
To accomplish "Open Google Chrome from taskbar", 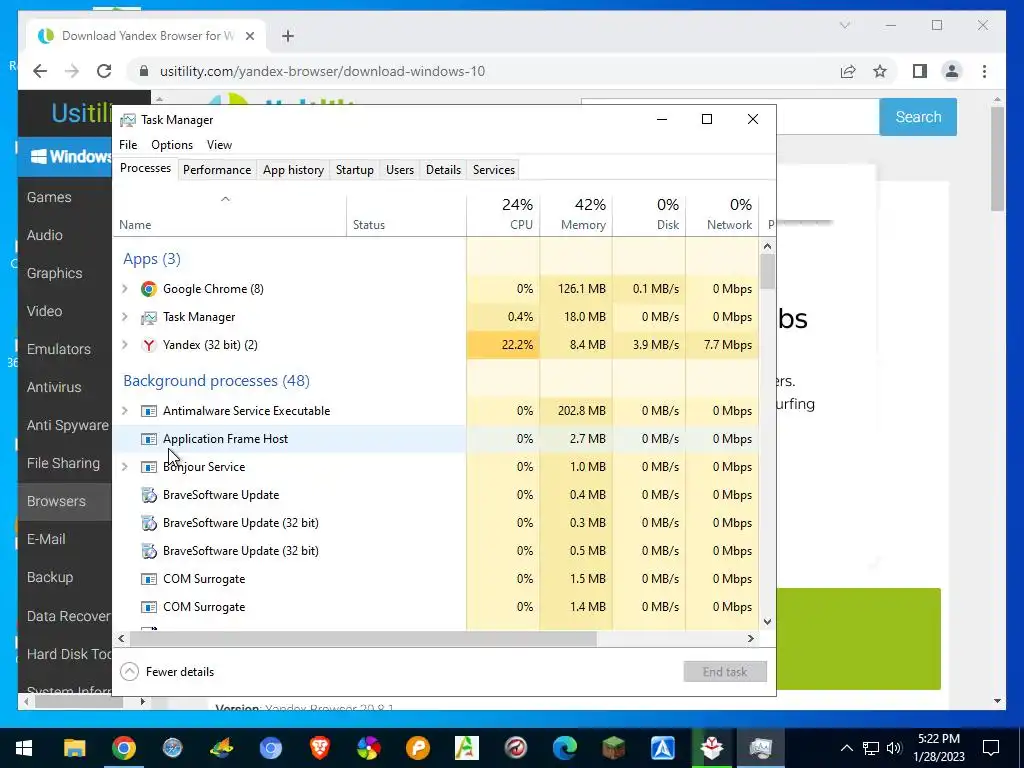I will (123, 748).
